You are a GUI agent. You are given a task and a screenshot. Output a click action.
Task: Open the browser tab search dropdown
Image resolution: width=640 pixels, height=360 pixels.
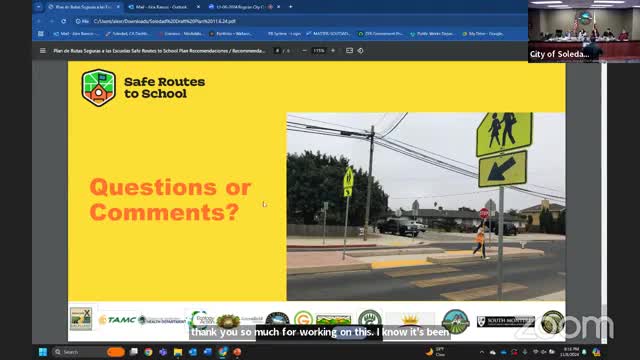(x=38, y=7)
